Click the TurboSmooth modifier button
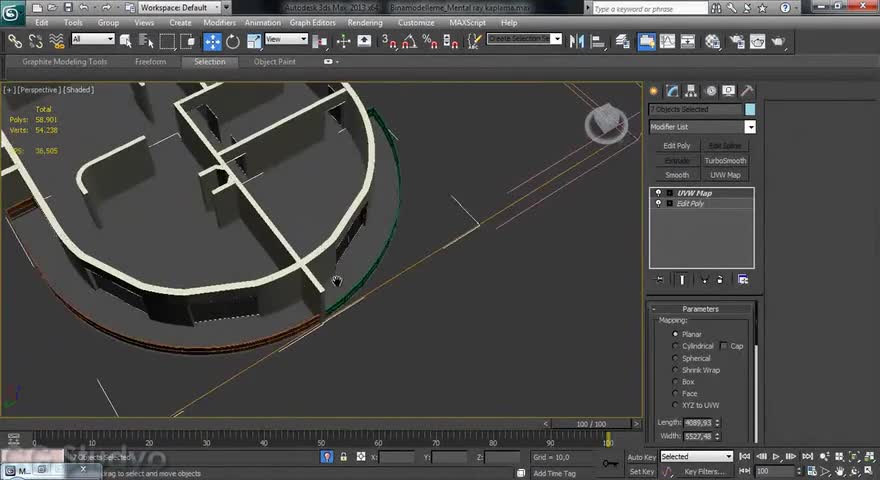Image resolution: width=880 pixels, height=480 pixels. (725, 160)
